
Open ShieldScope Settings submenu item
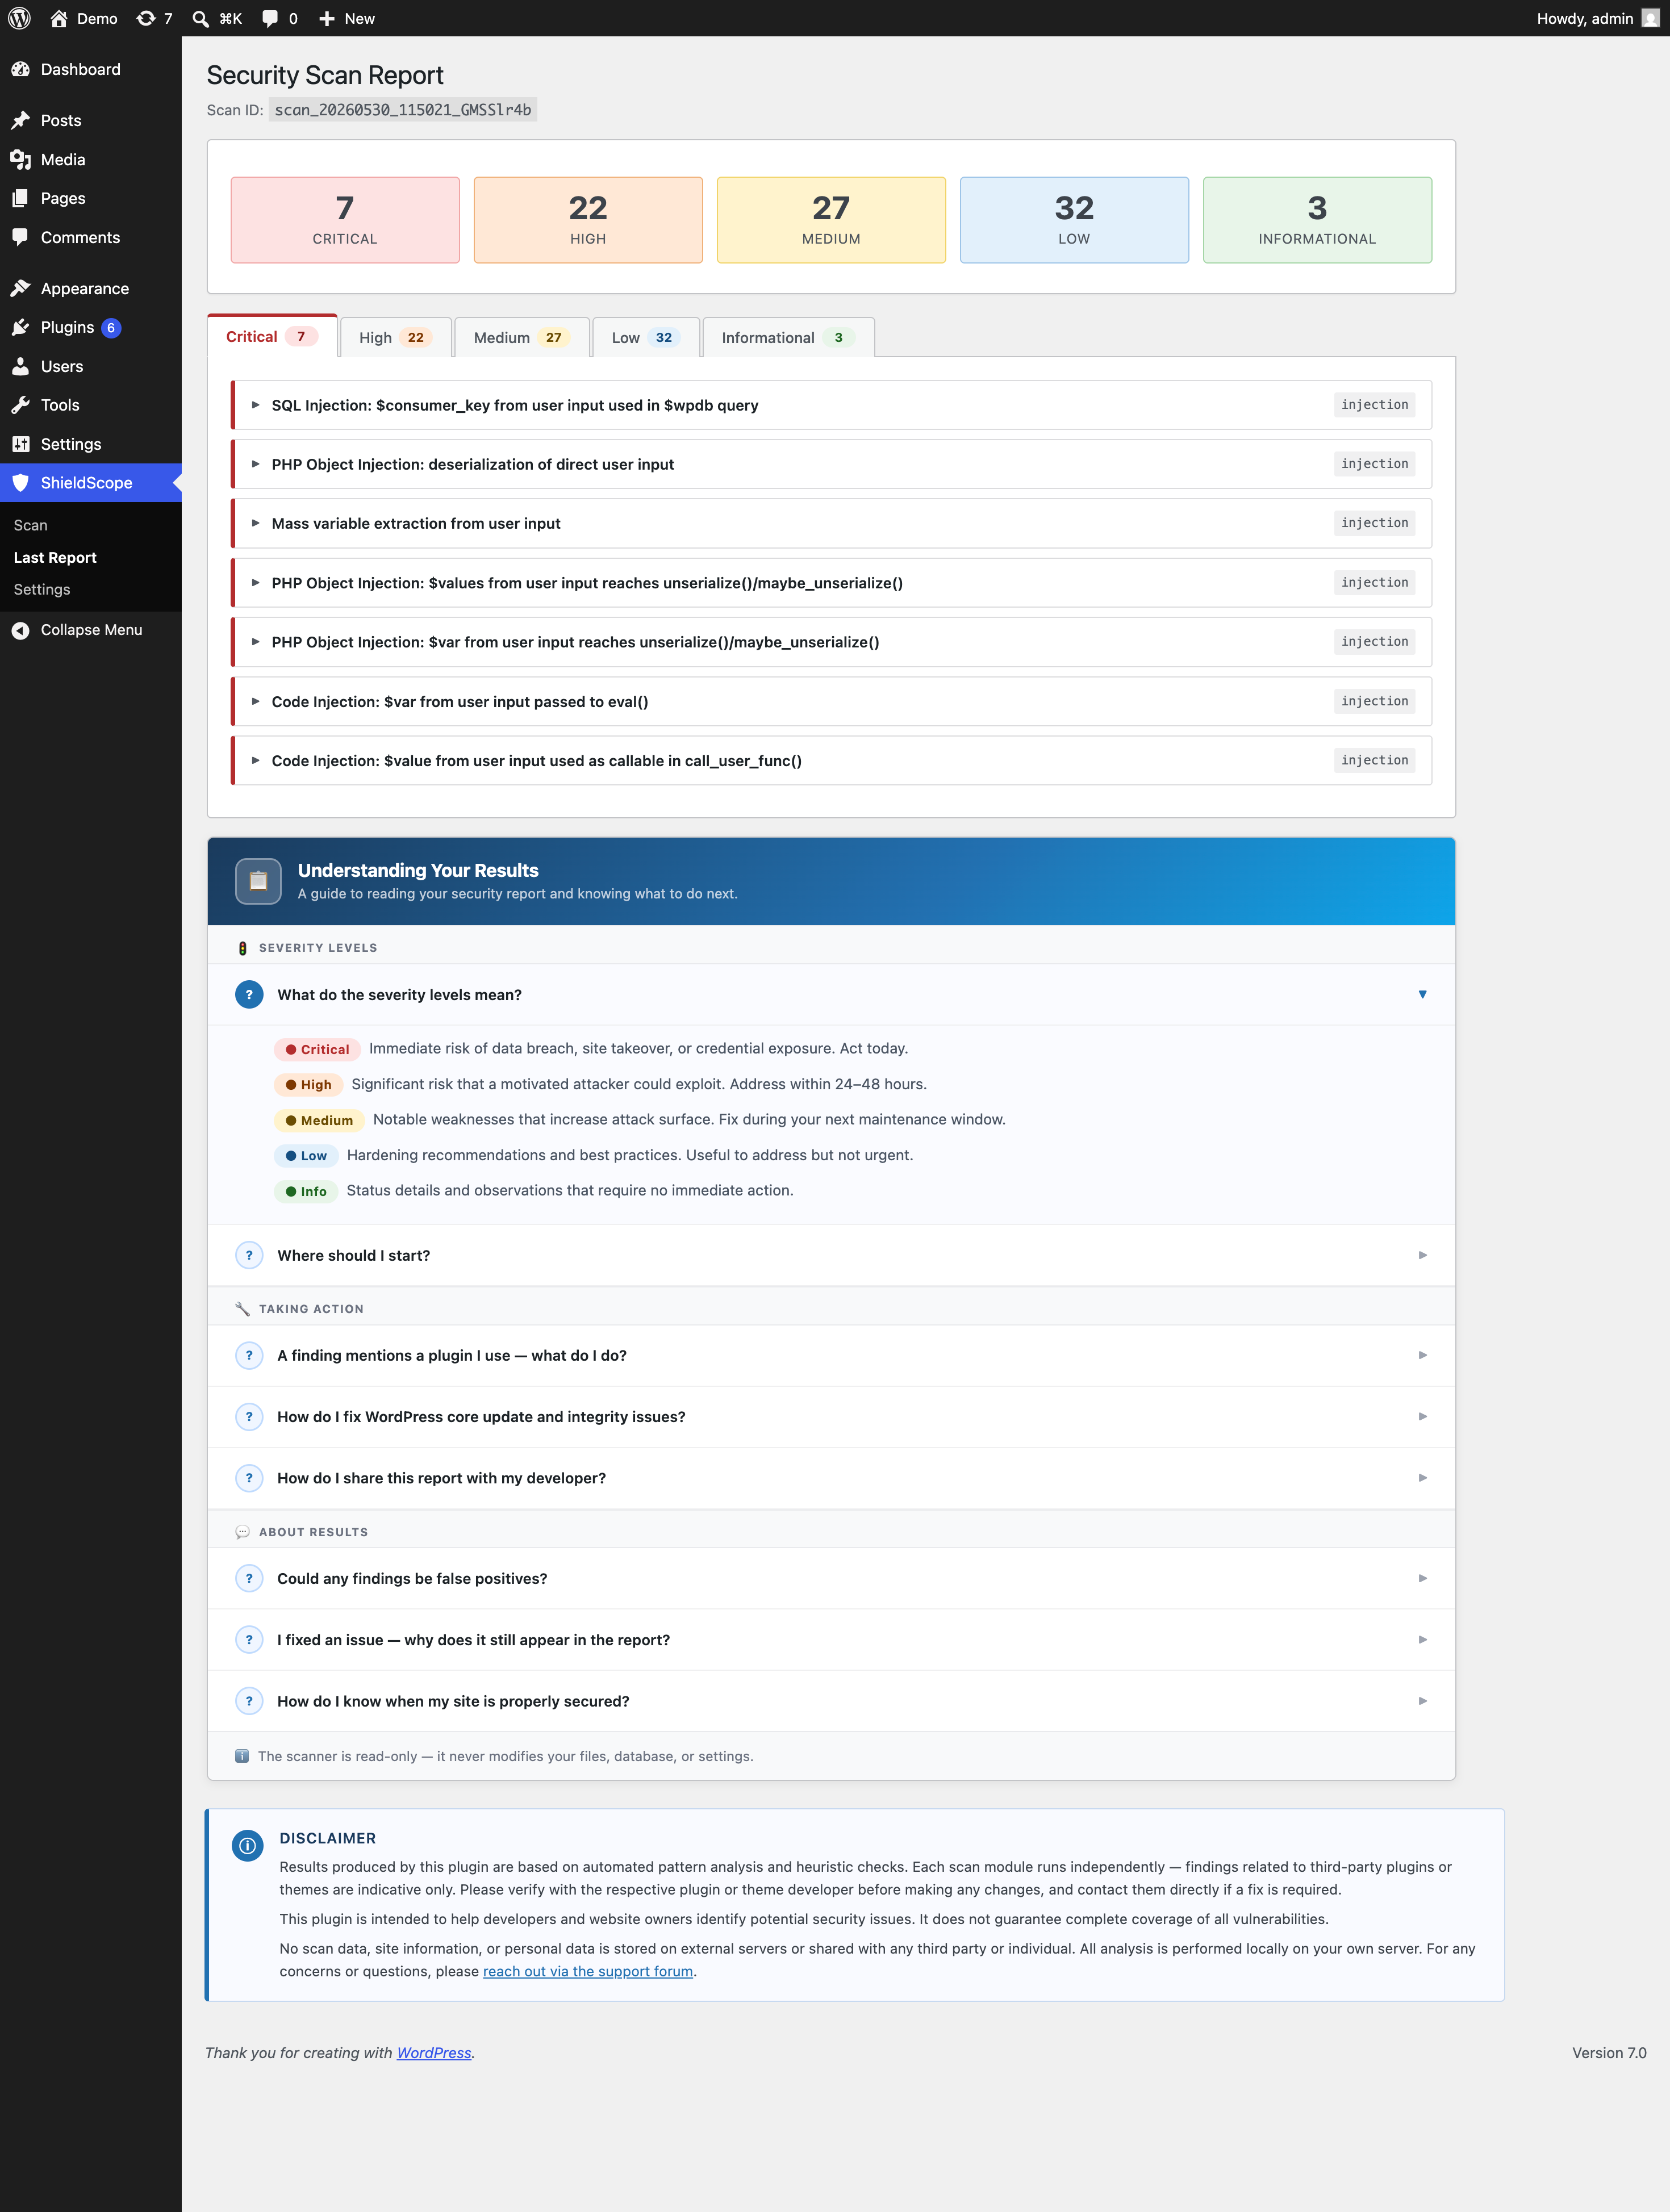[42, 589]
